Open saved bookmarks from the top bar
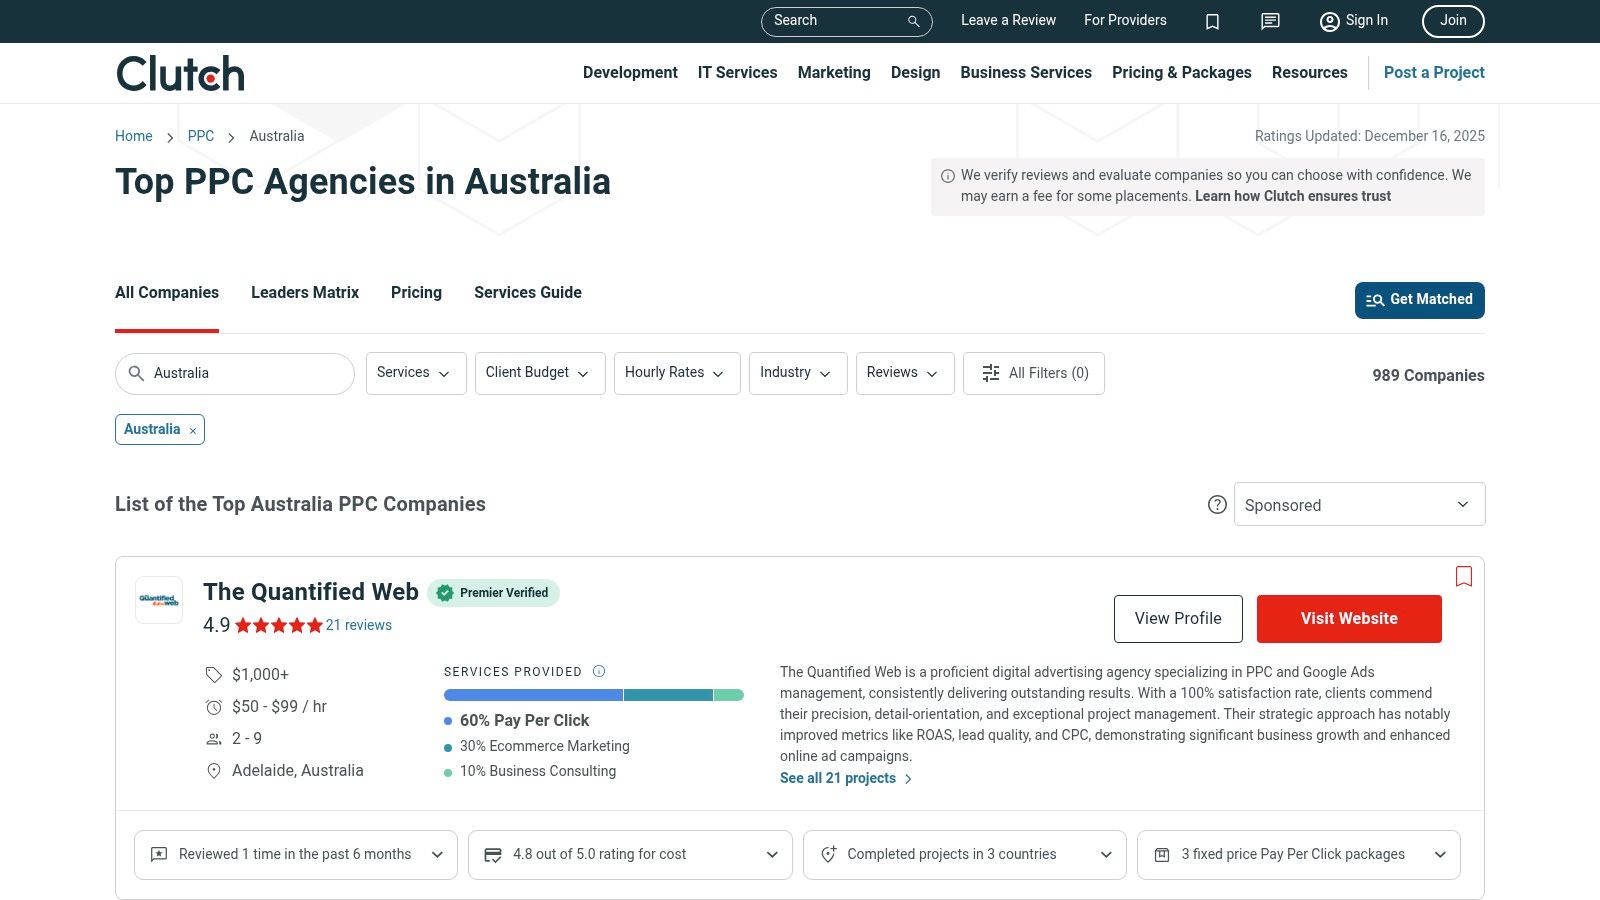The image size is (1600, 900). [1212, 21]
